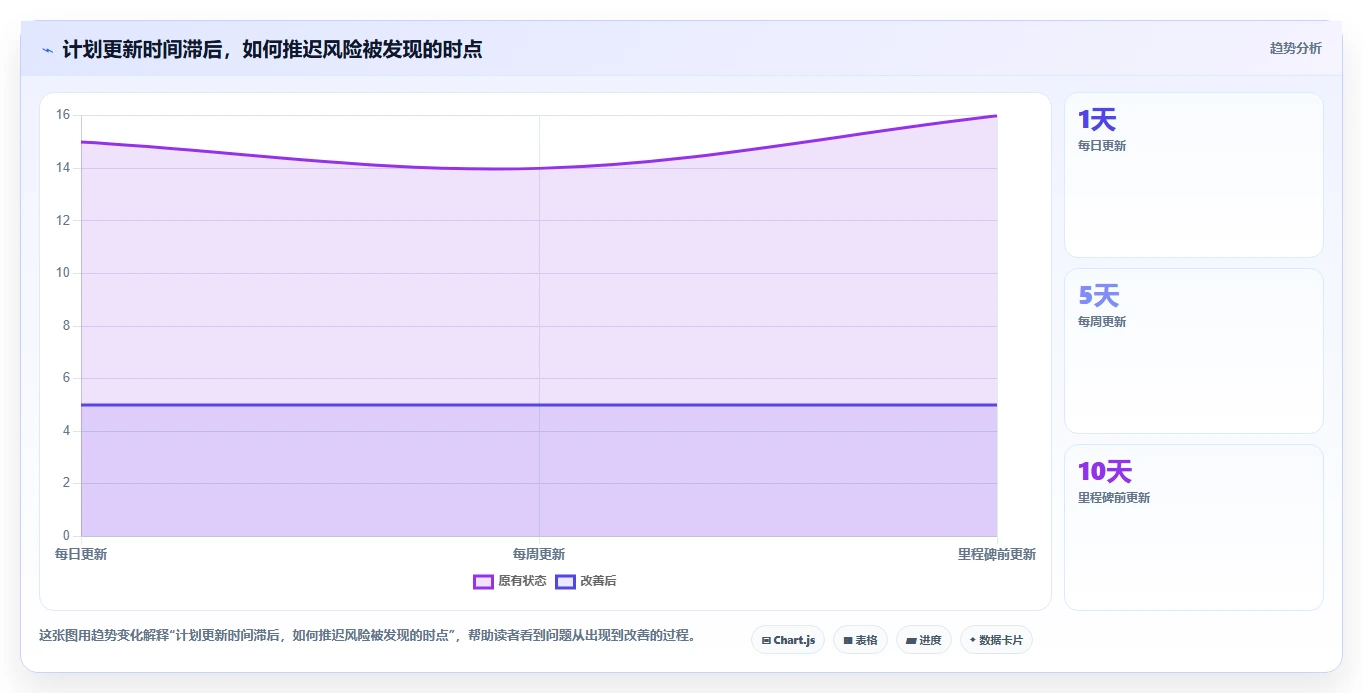Click the 改善后 legend label
Image resolution: width=1363 pixels, height=693 pixels.
pos(598,581)
